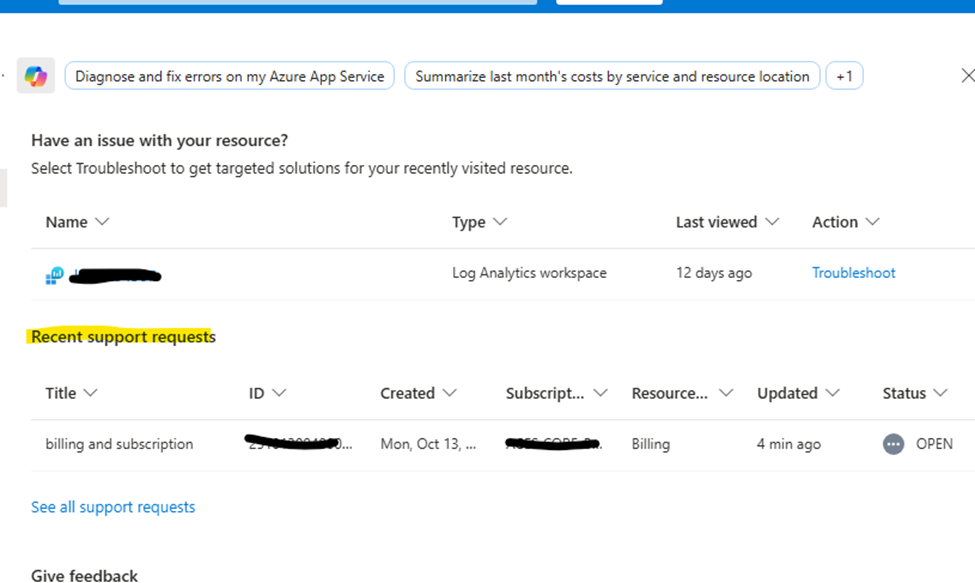Screen dimensions: 975x583
Task: Select the '4 min ago' updated cell
Action: pyautogui.click(x=788, y=444)
